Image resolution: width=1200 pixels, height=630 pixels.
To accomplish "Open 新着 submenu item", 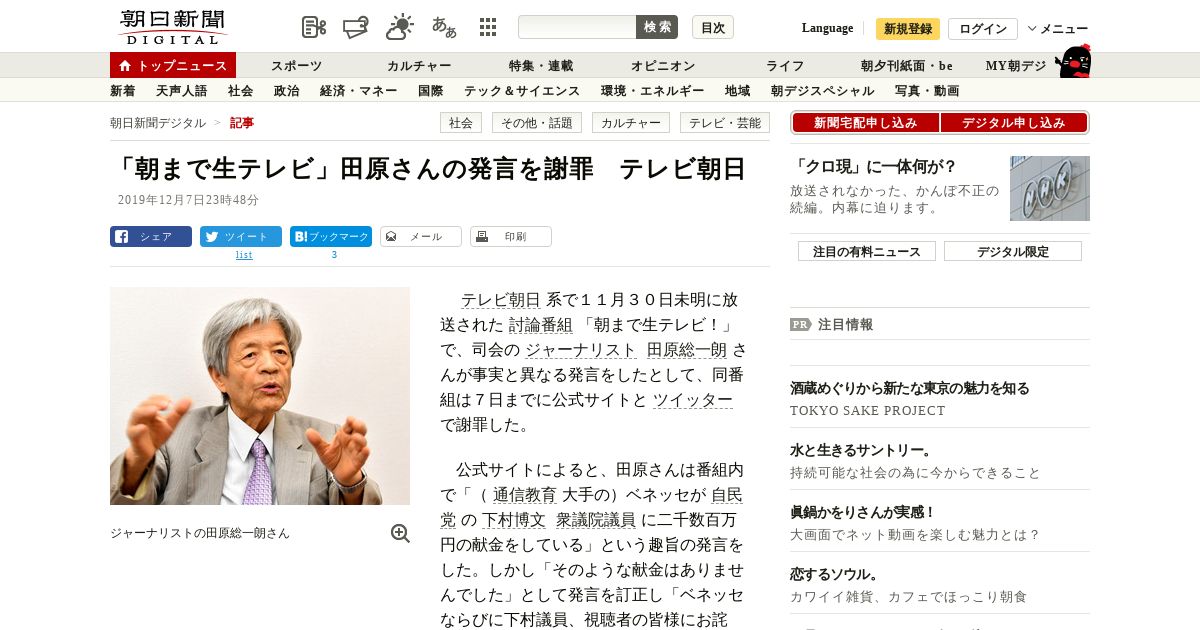I will [122, 90].
